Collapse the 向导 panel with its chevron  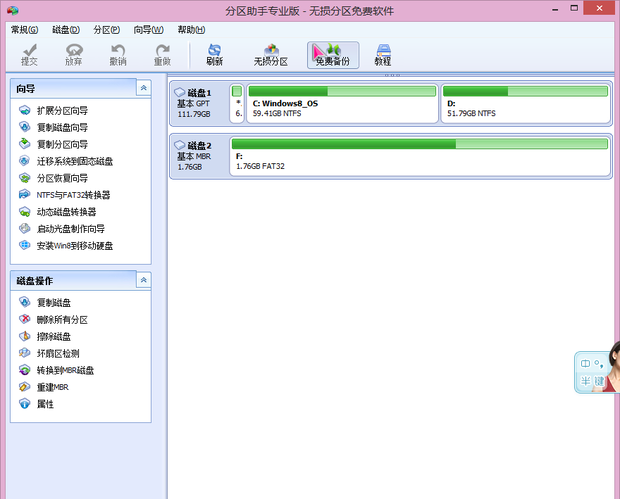tap(143, 89)
